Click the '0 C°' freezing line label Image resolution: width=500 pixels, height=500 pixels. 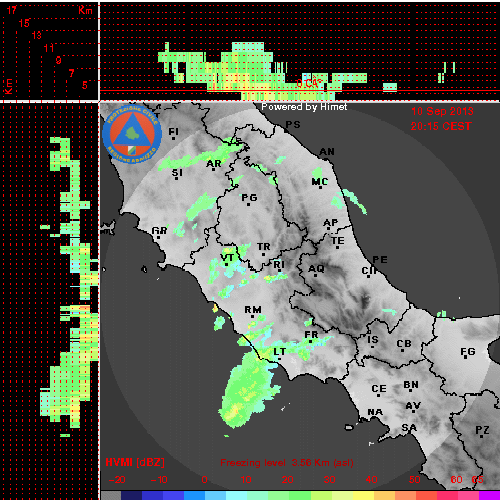click(x=310, y=82)
